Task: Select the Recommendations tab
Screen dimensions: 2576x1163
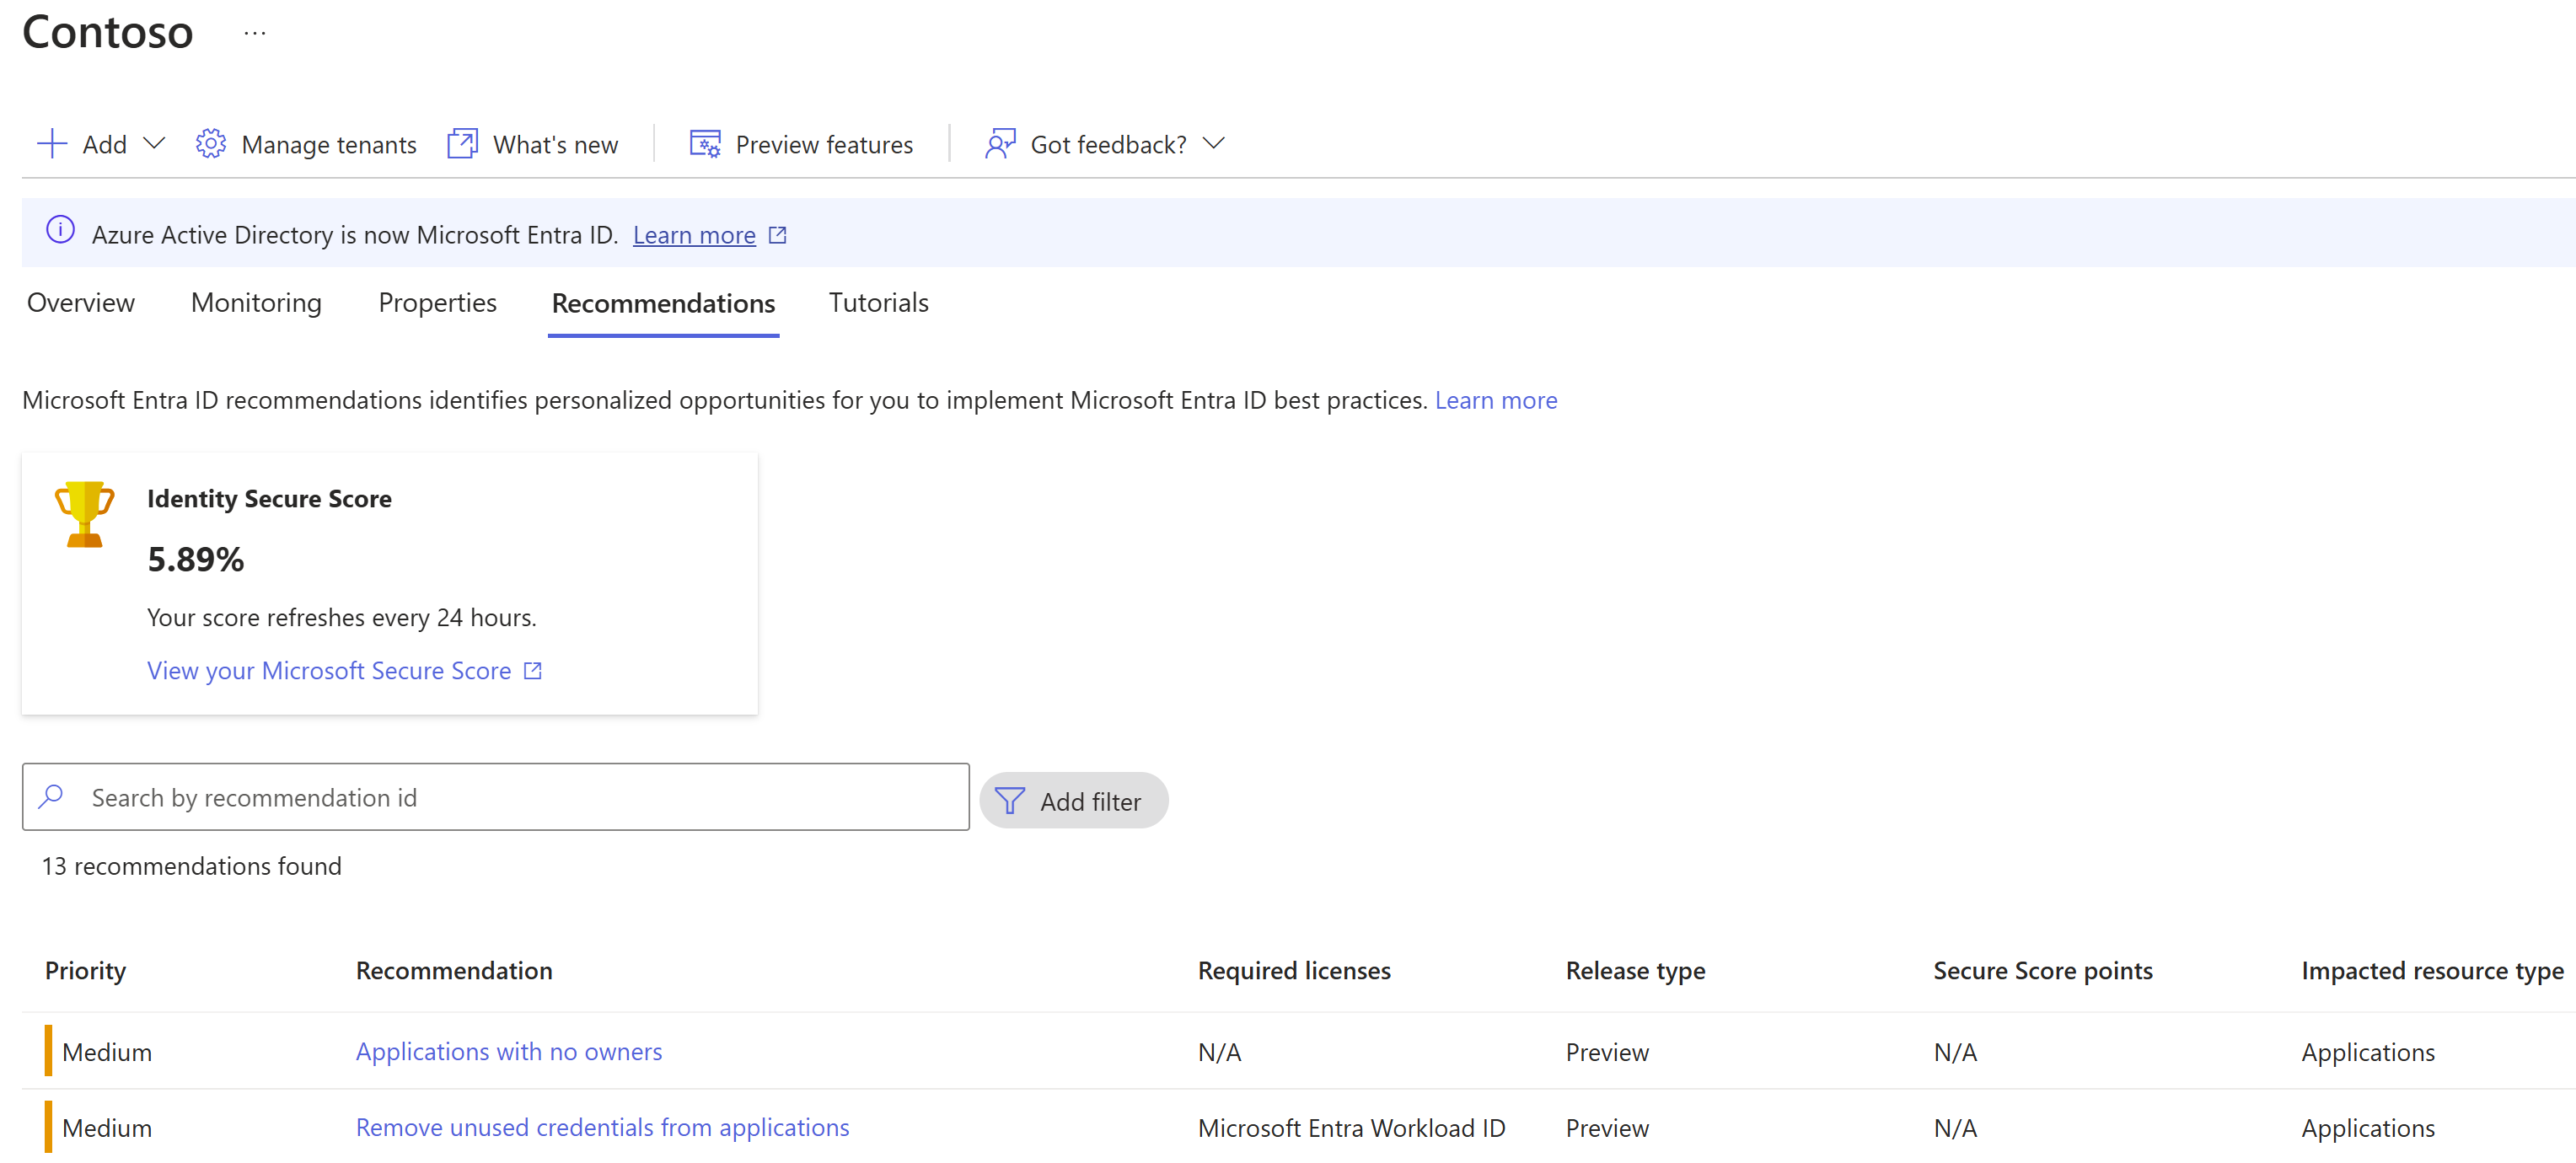Action: 662,301
